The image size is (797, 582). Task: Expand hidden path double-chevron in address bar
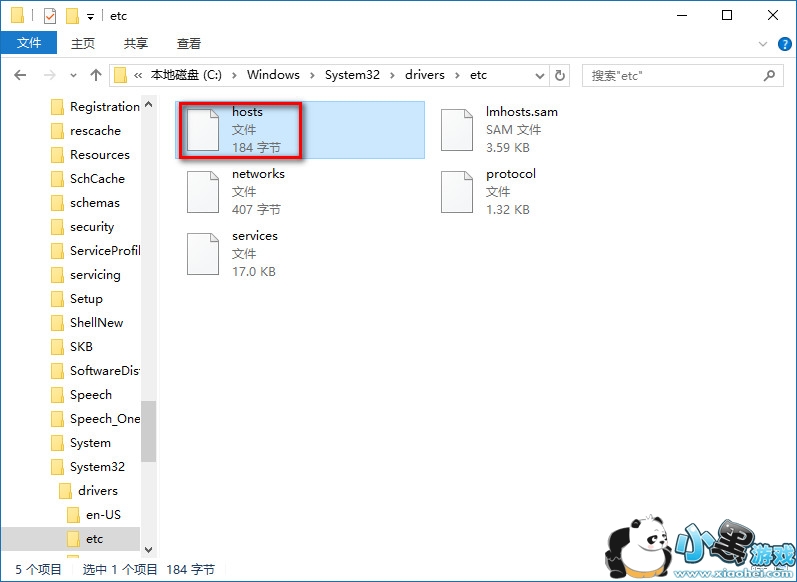coord(138,75)
